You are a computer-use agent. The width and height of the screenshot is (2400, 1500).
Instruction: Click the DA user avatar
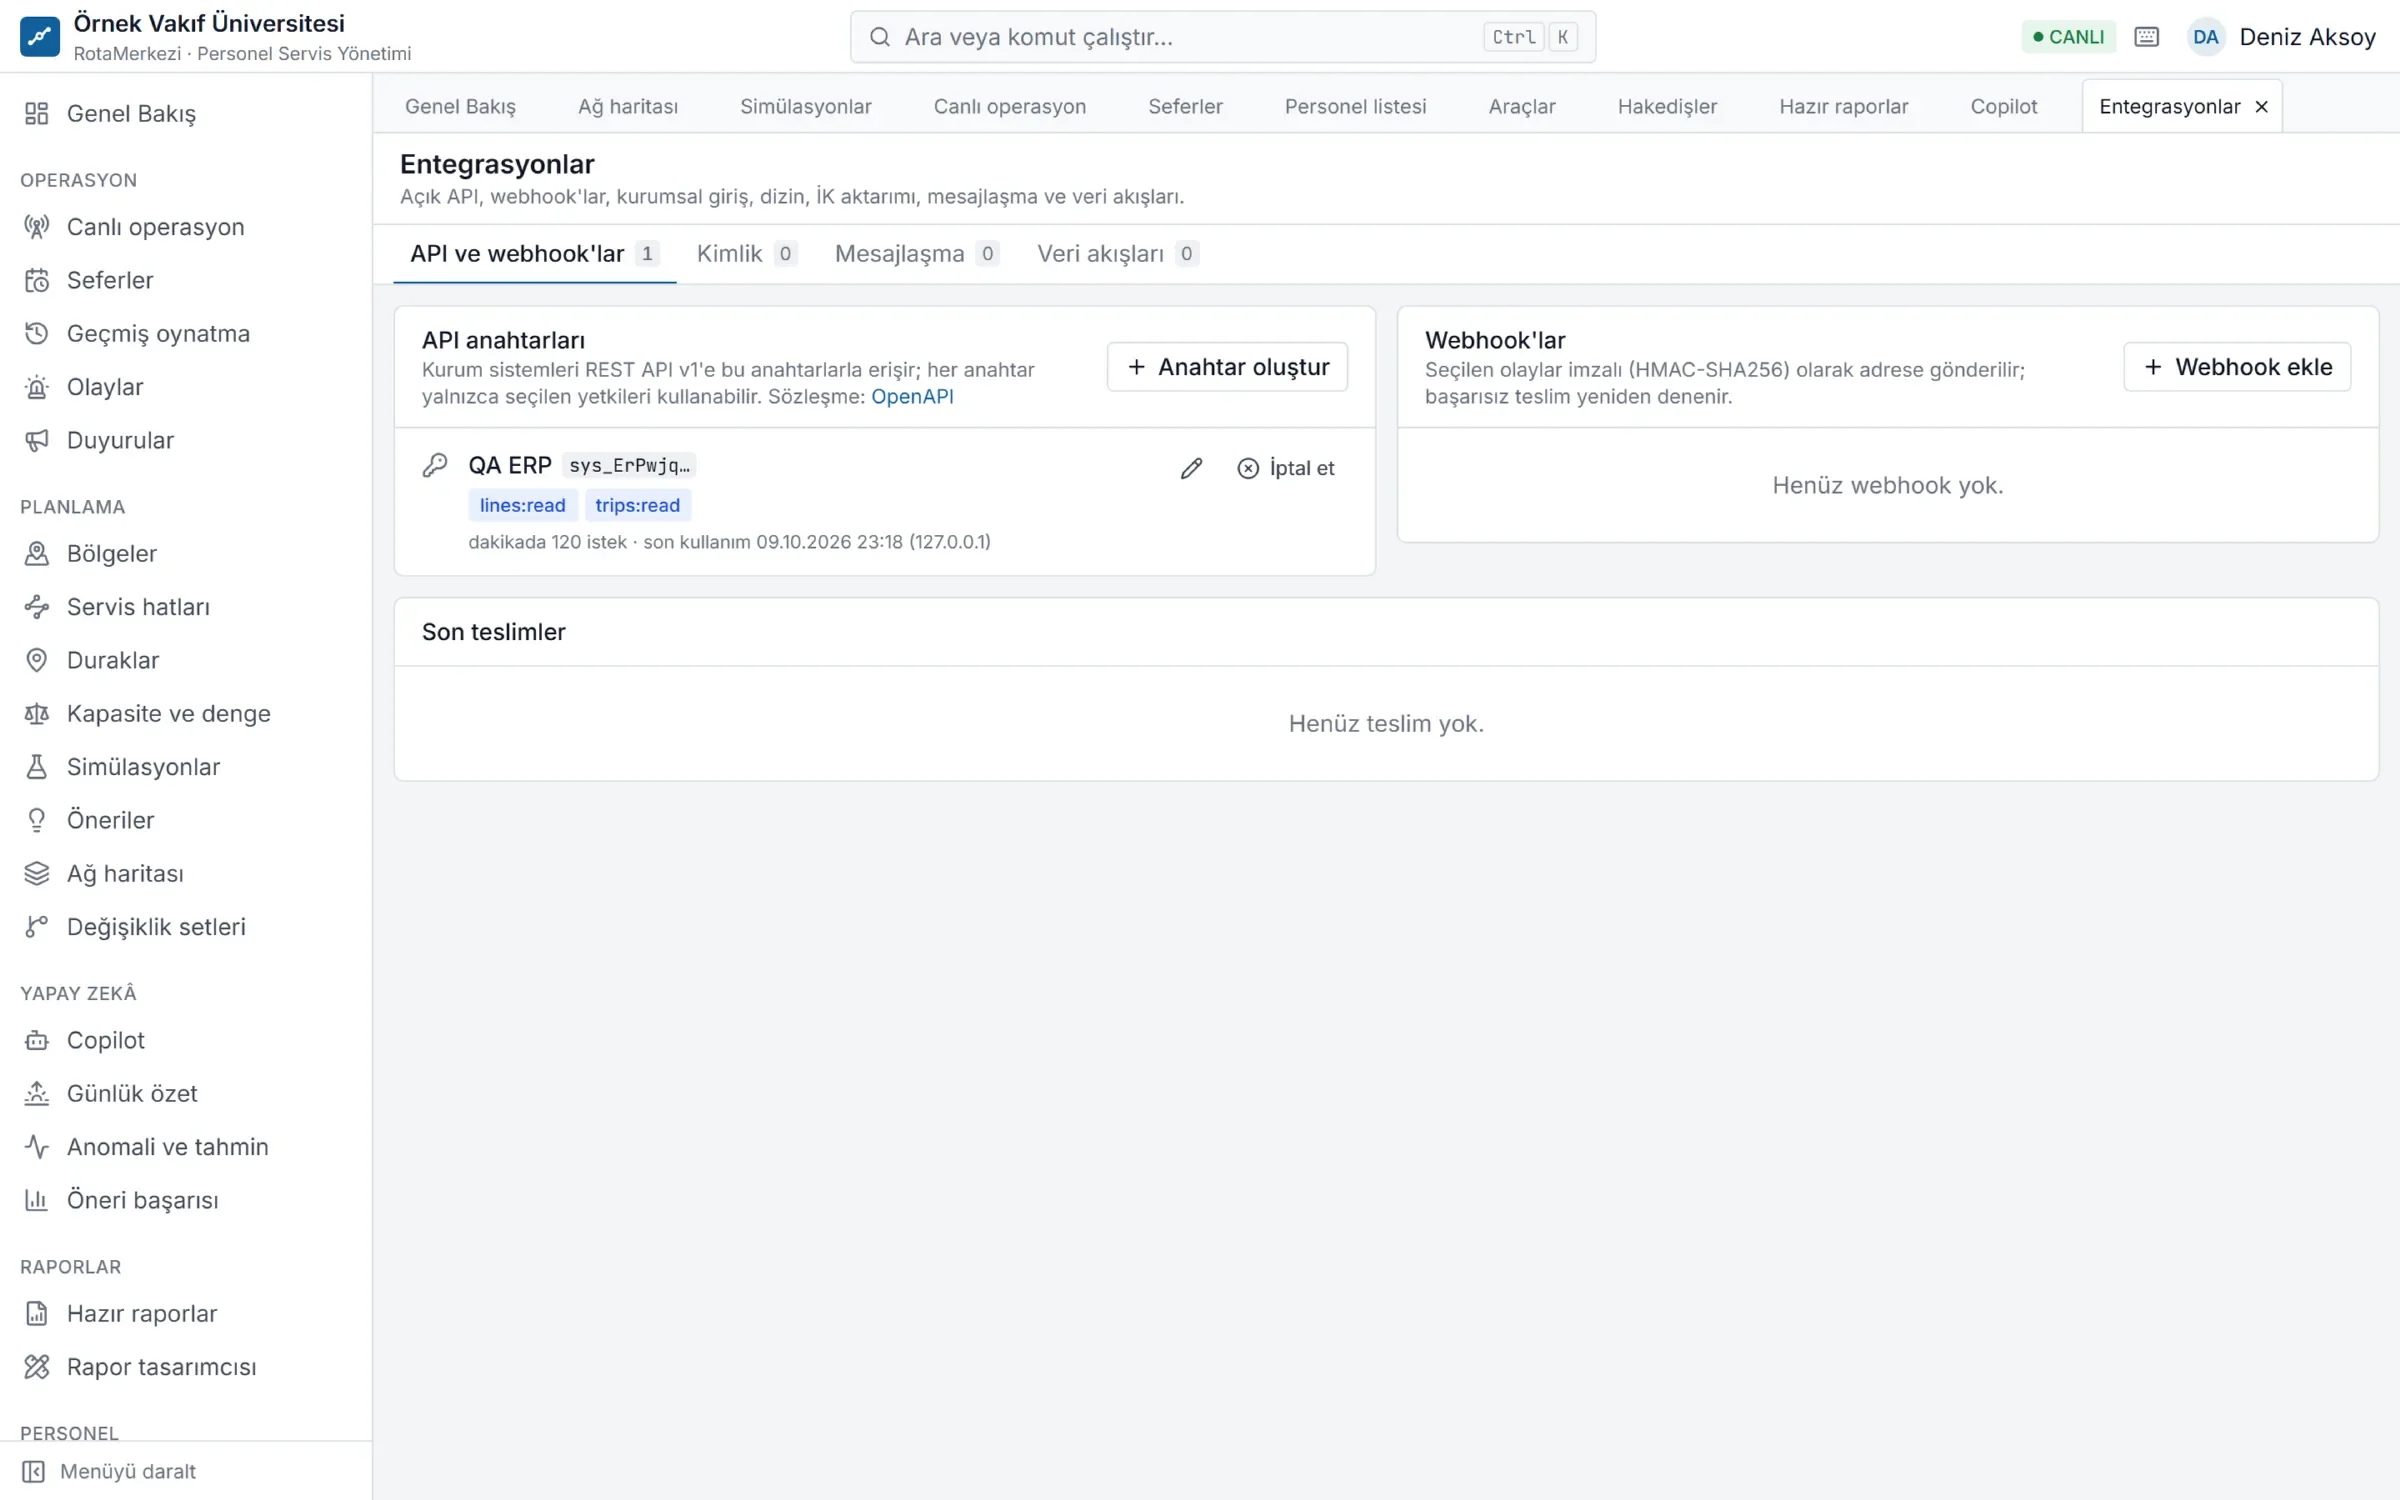pos(2205,37)
